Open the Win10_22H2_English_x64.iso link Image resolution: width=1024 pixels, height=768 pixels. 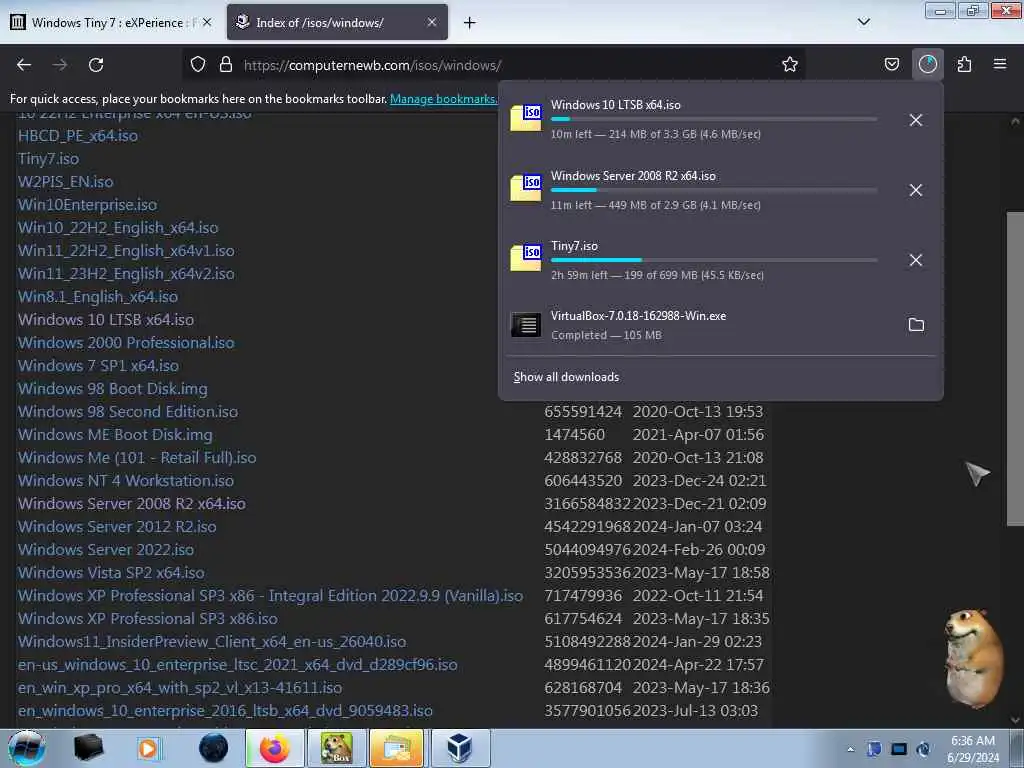tap(118, 228)
